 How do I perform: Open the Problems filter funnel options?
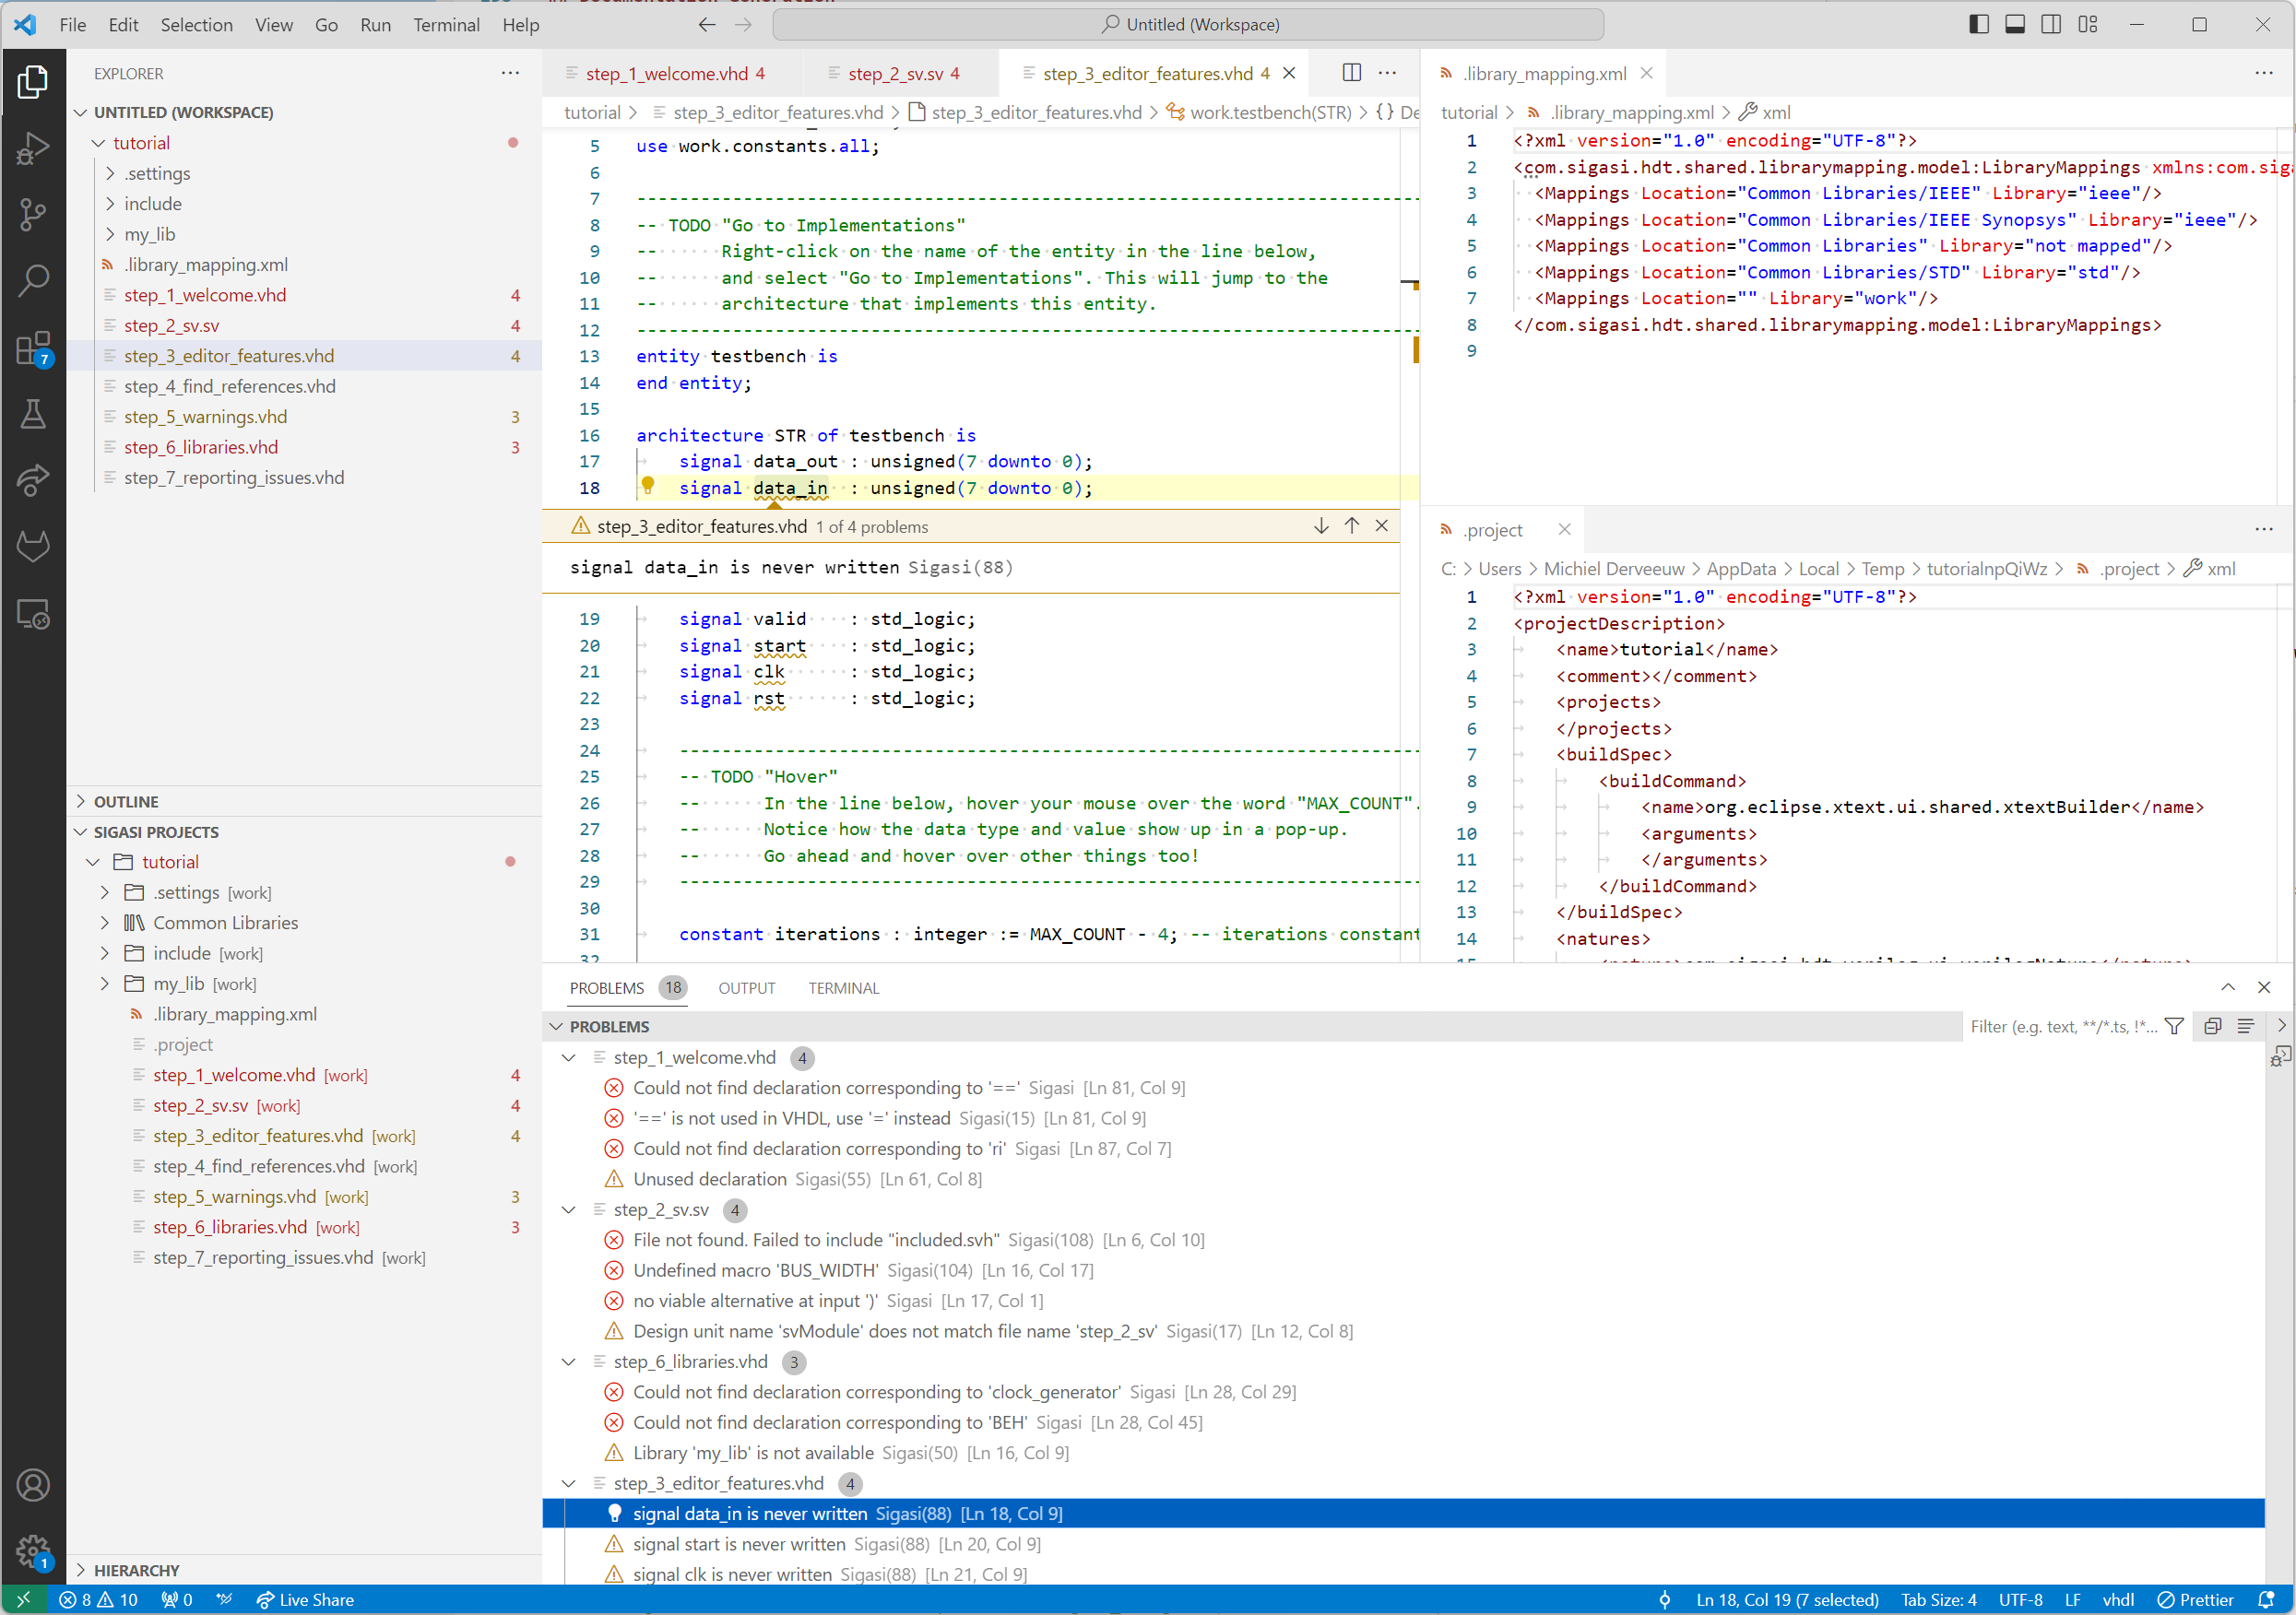pos(2174,1026)
